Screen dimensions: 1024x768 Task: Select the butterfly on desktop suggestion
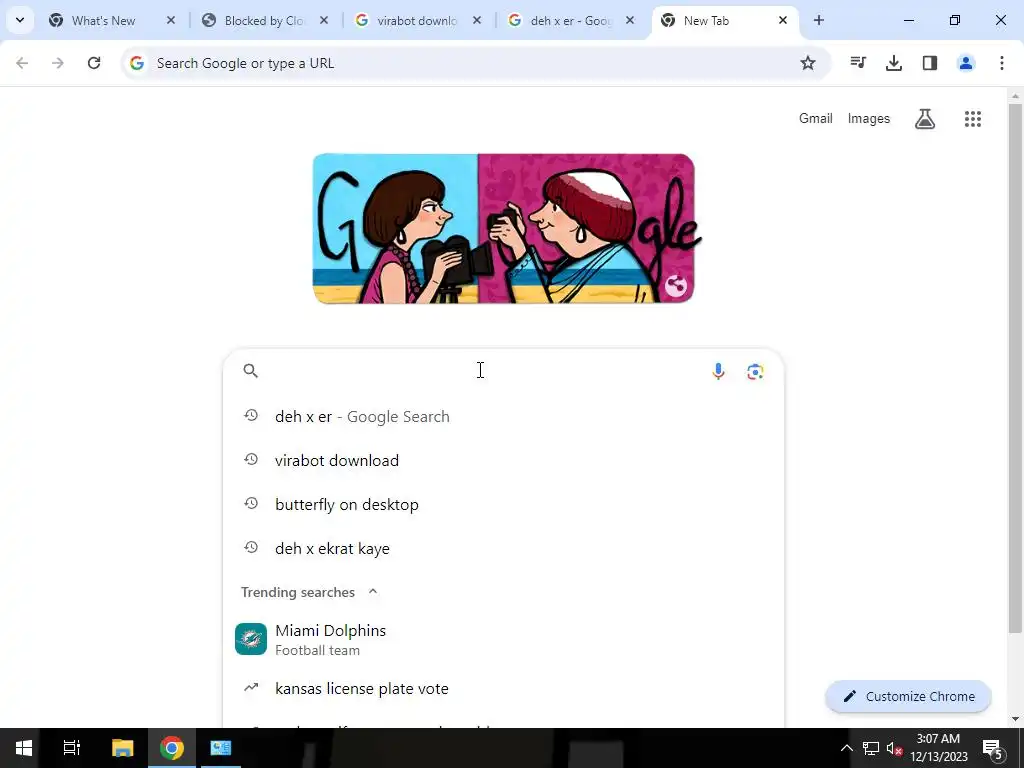[x=504, y=505]
